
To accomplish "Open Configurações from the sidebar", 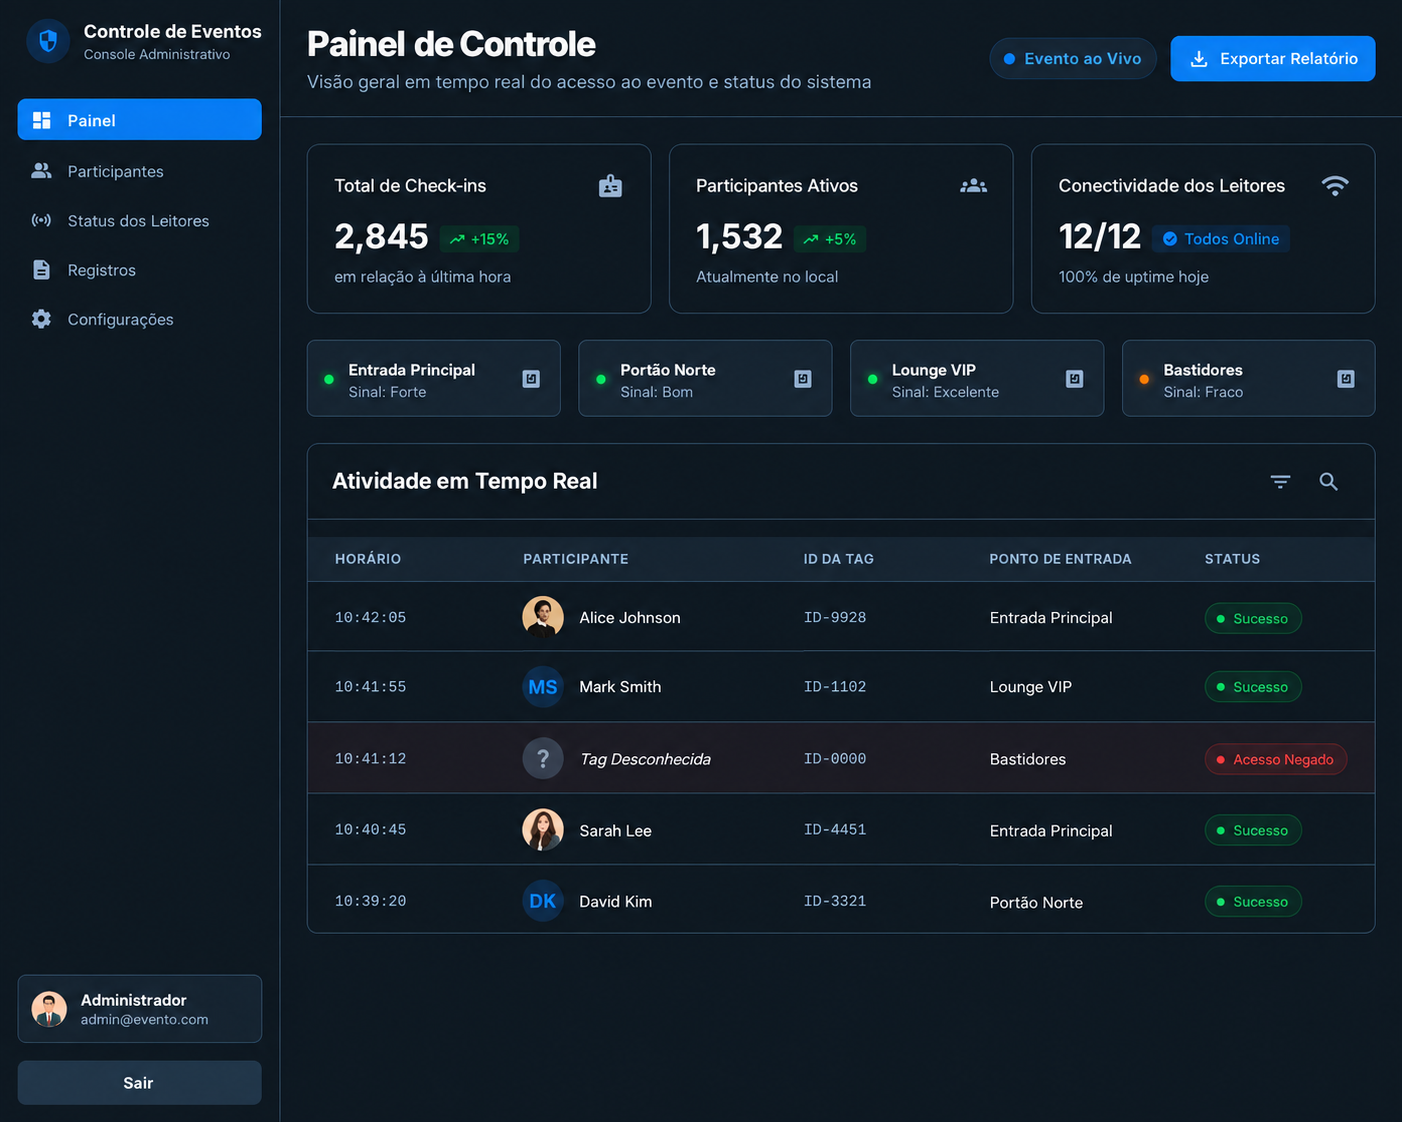I will tap(140, 319).
